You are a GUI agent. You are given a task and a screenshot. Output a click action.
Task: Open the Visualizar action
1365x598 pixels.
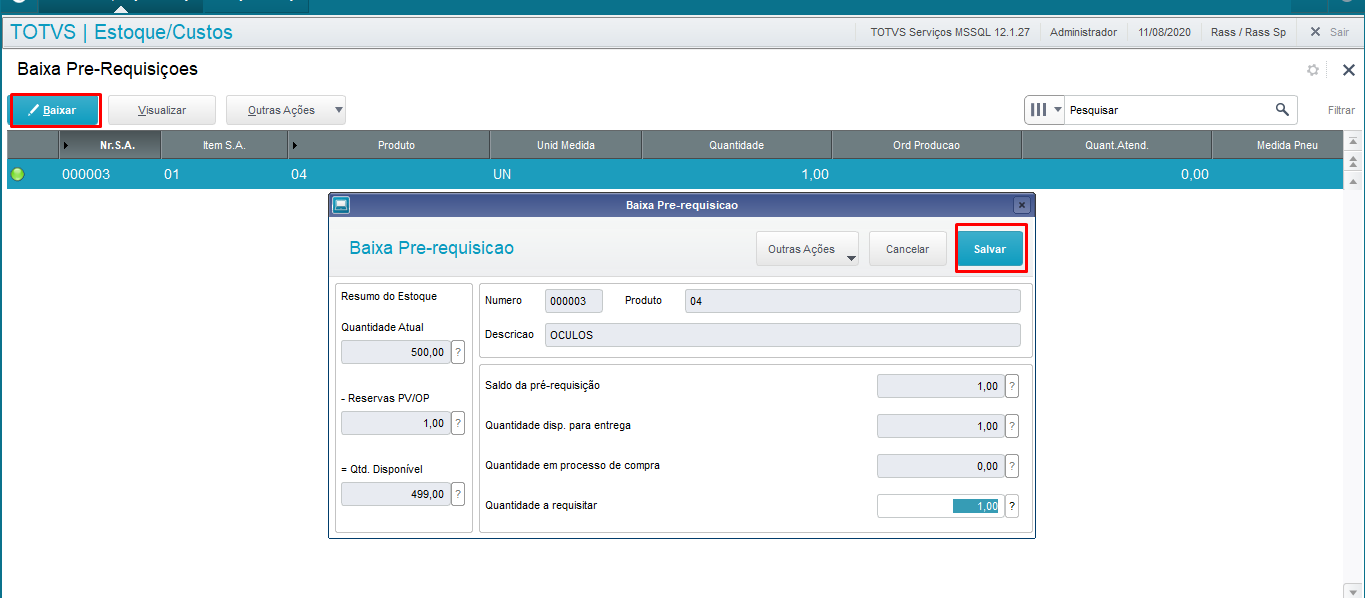coord(162,110)
